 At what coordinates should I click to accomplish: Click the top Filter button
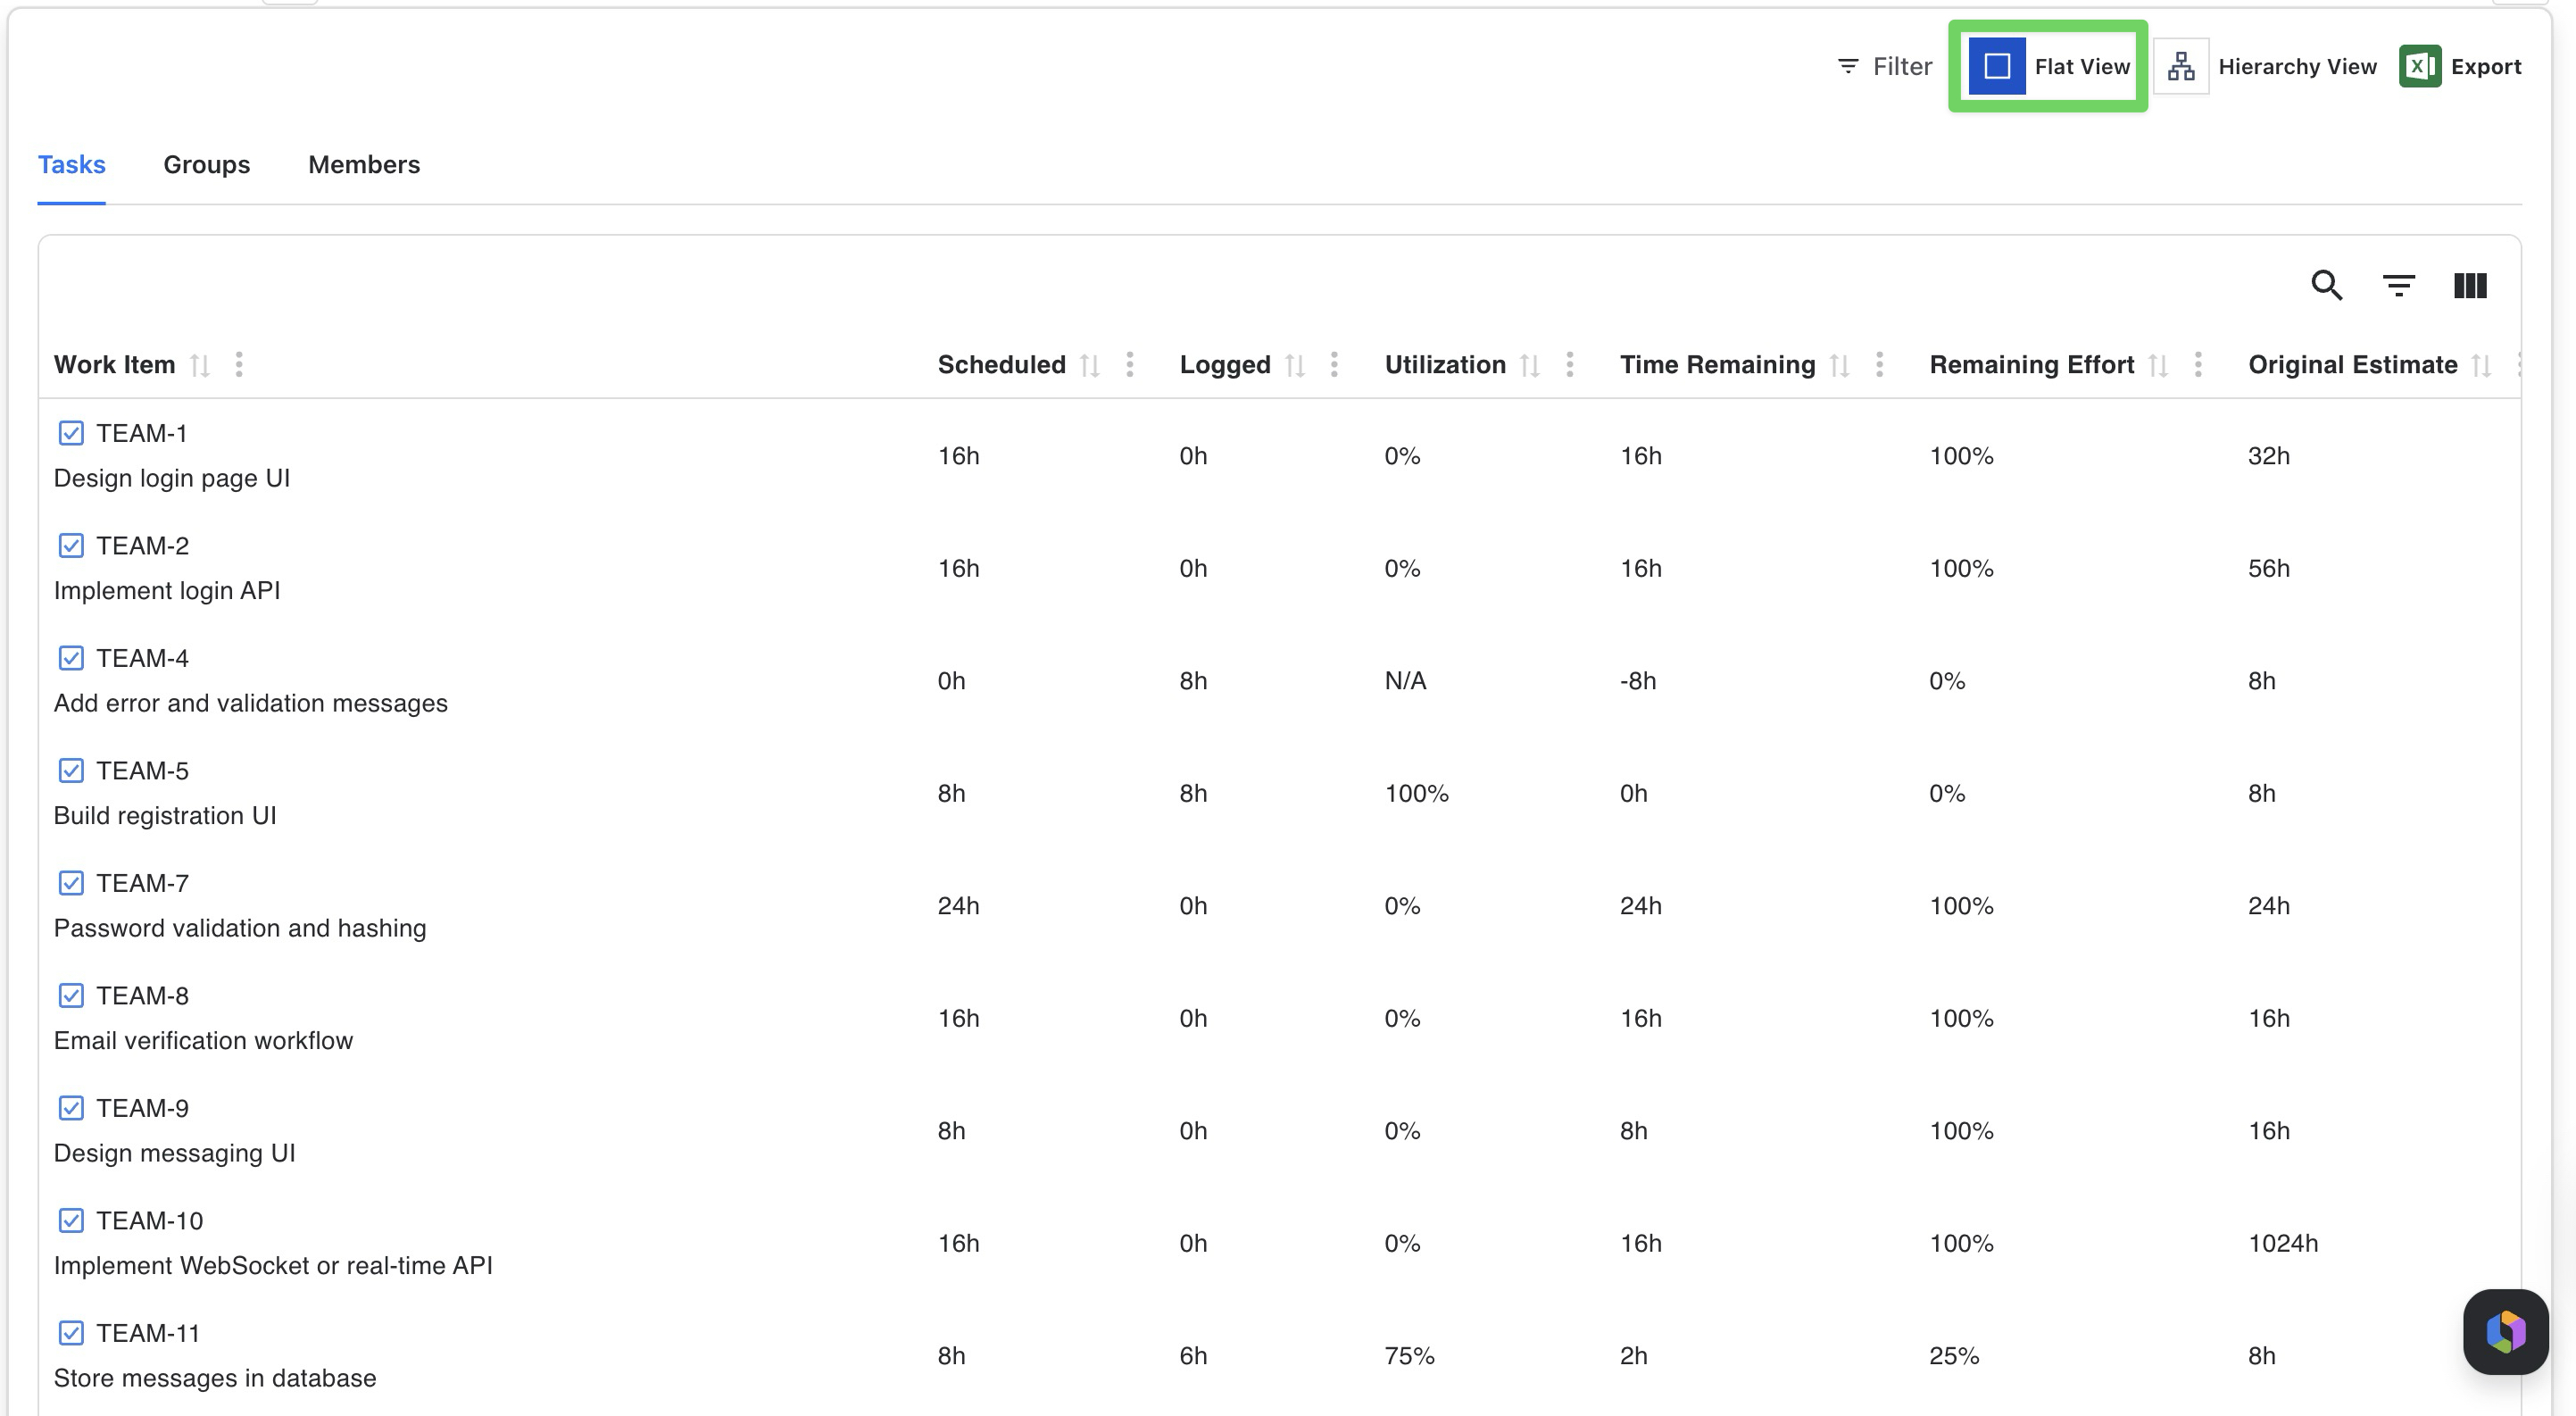1884,66
